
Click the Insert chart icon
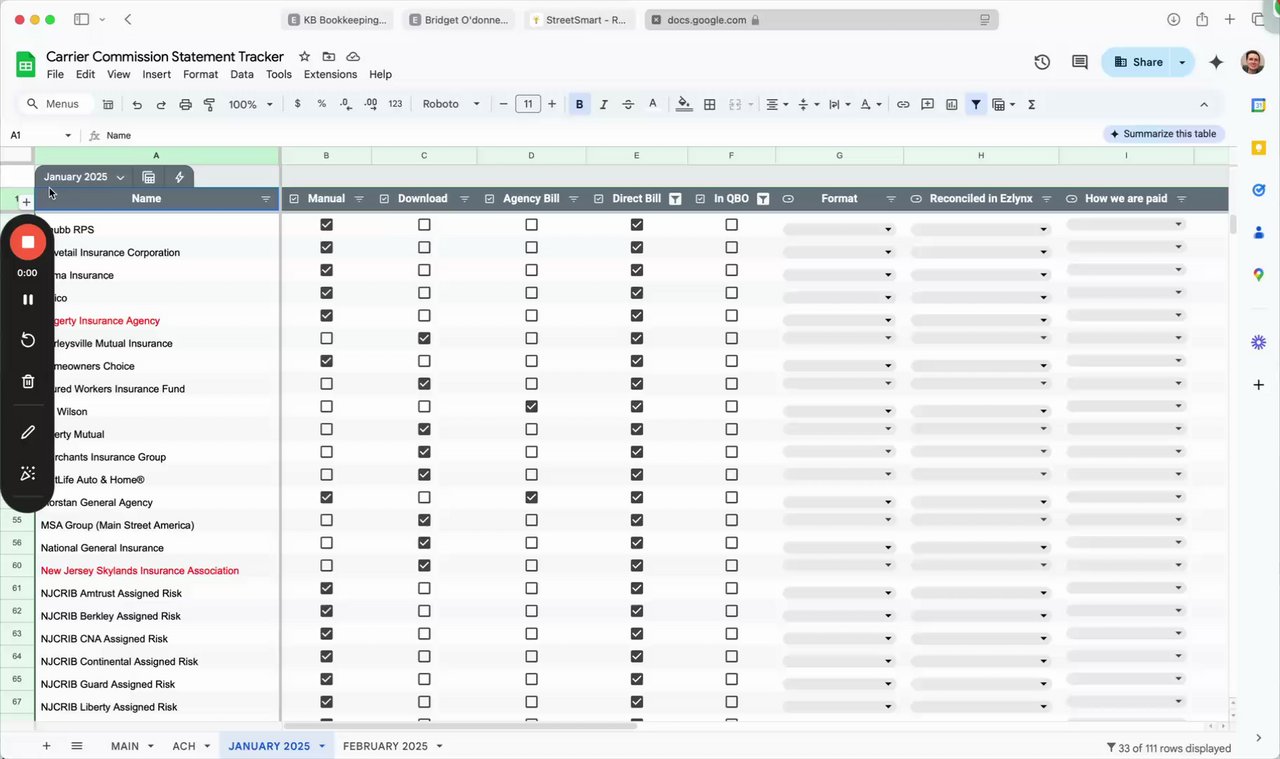(951, 104)
